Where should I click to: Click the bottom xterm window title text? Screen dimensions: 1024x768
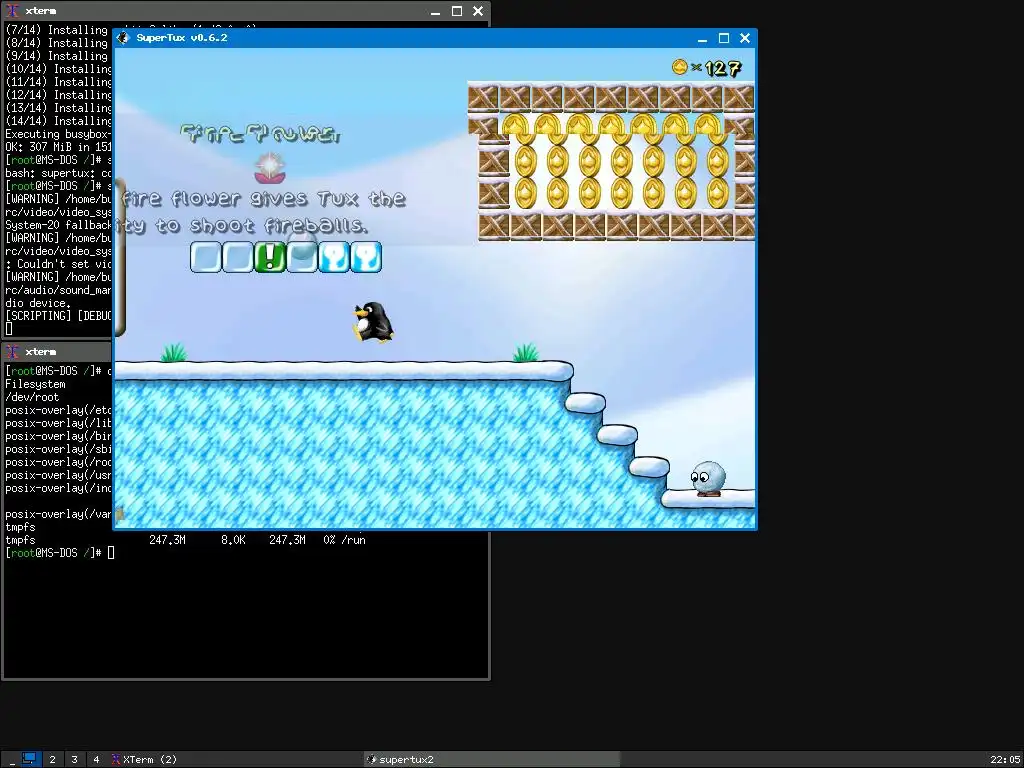(40, 352)
